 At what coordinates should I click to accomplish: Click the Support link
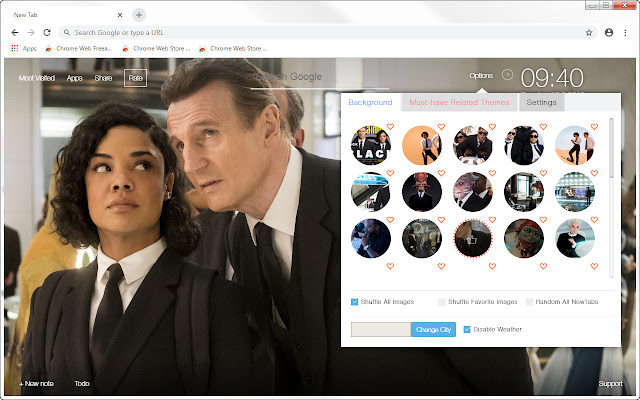pos(611,384)
